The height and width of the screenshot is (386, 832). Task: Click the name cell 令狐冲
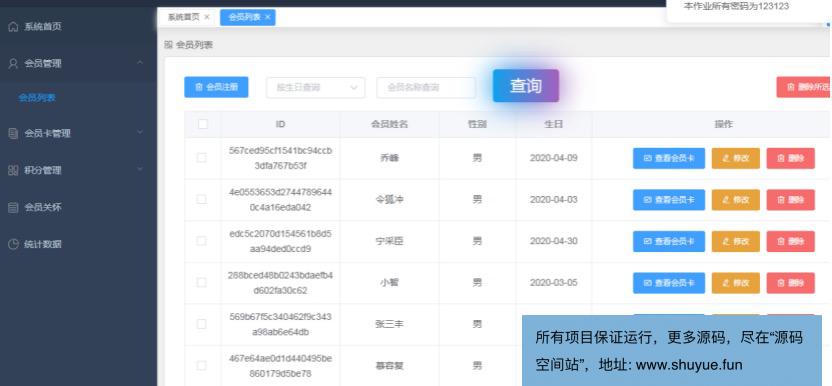click(389, 199)
